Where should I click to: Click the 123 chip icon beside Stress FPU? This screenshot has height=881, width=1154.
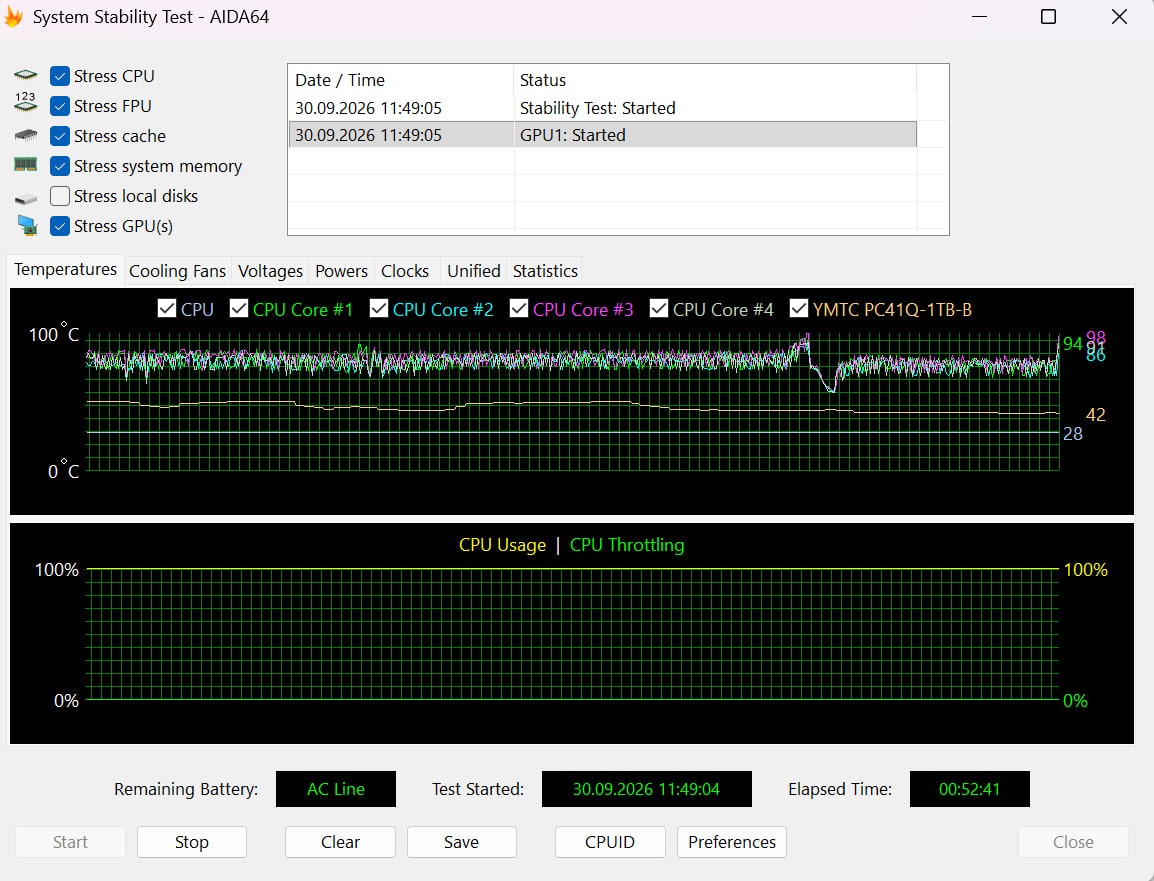(x=26, y=102)
